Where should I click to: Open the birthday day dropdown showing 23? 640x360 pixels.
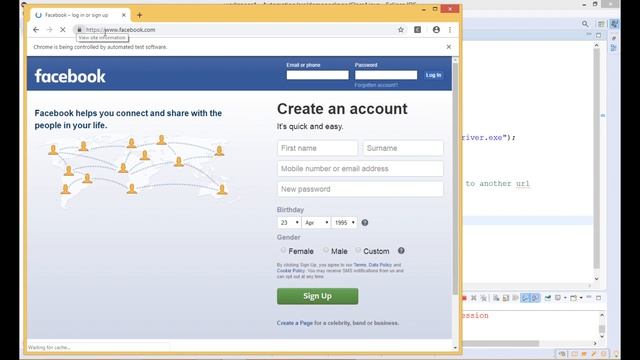click(x=289, y=222)
